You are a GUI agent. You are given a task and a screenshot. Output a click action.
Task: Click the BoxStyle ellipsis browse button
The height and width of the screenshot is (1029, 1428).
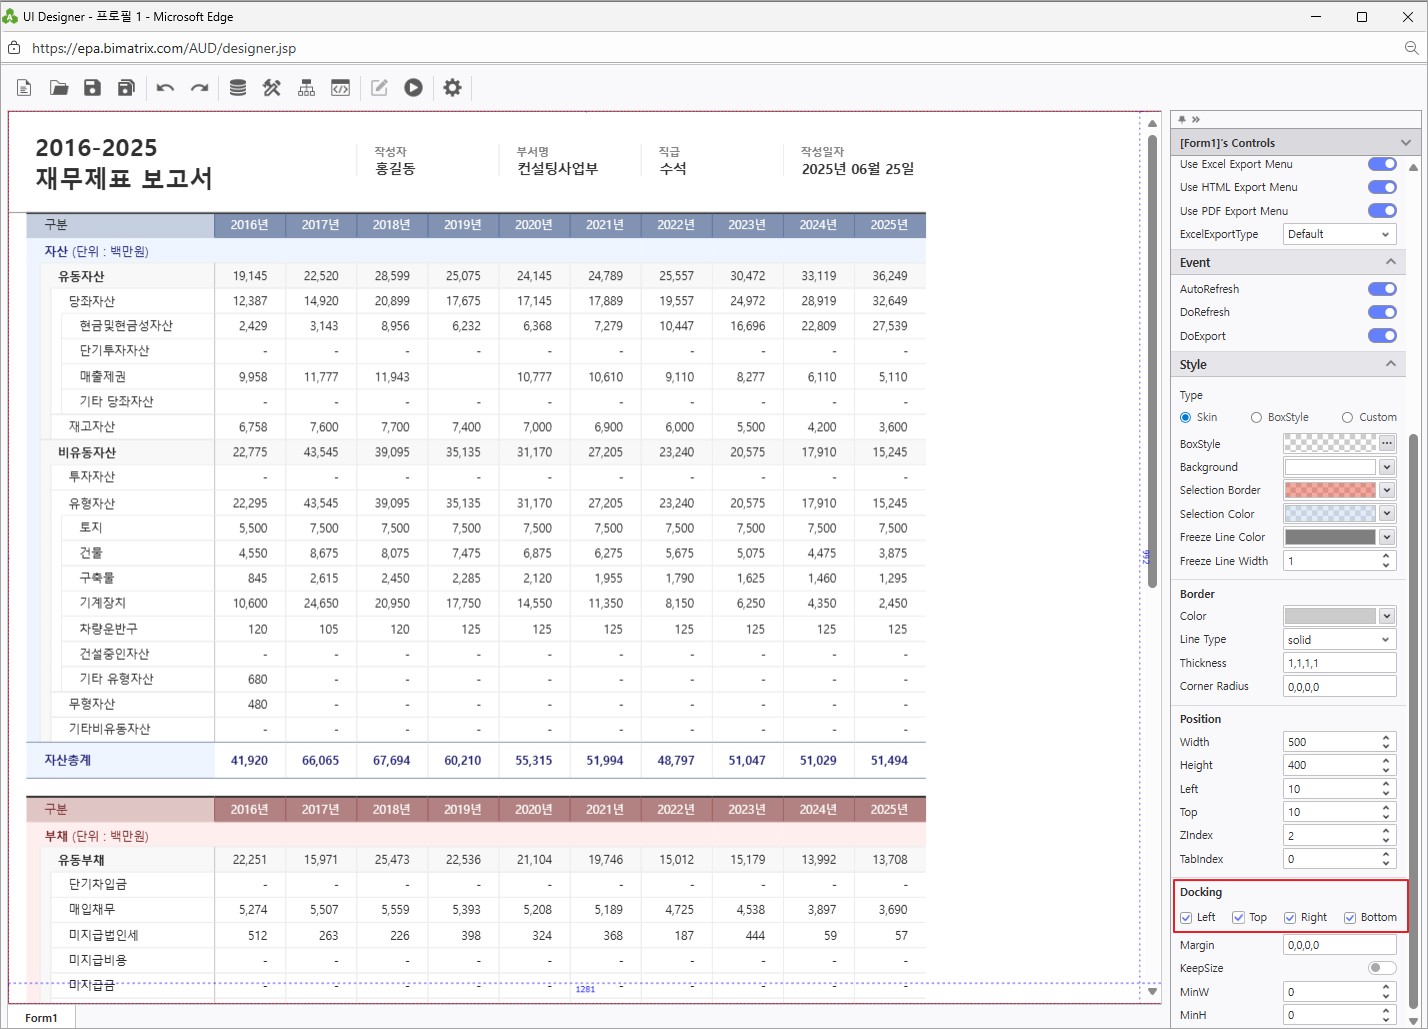coord(1387,444)
